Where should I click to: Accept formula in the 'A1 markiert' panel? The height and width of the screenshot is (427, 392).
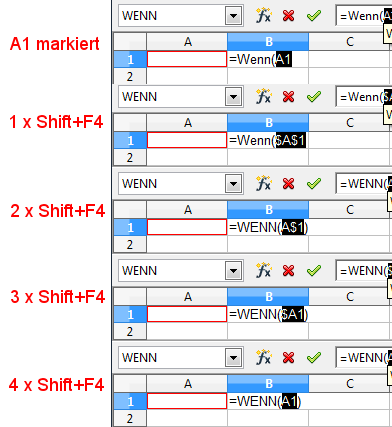[314, 16]
